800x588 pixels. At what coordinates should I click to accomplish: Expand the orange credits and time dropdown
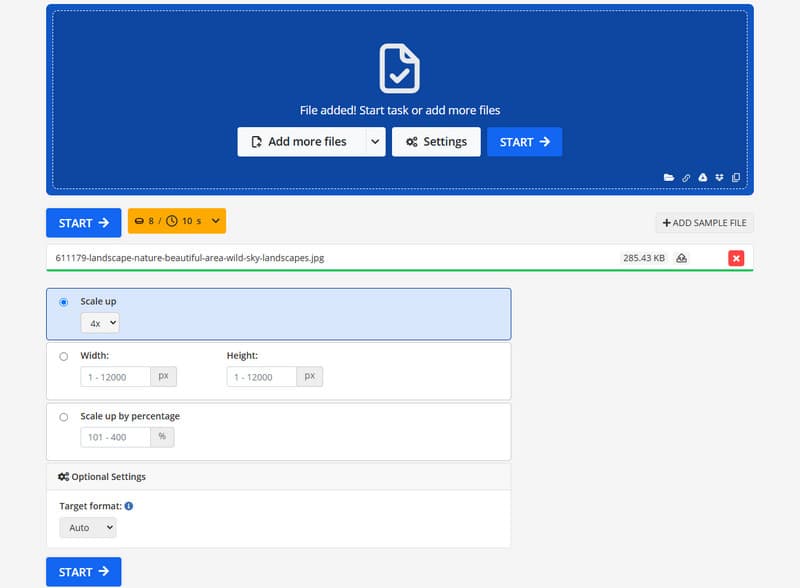(x=177, y=221)
